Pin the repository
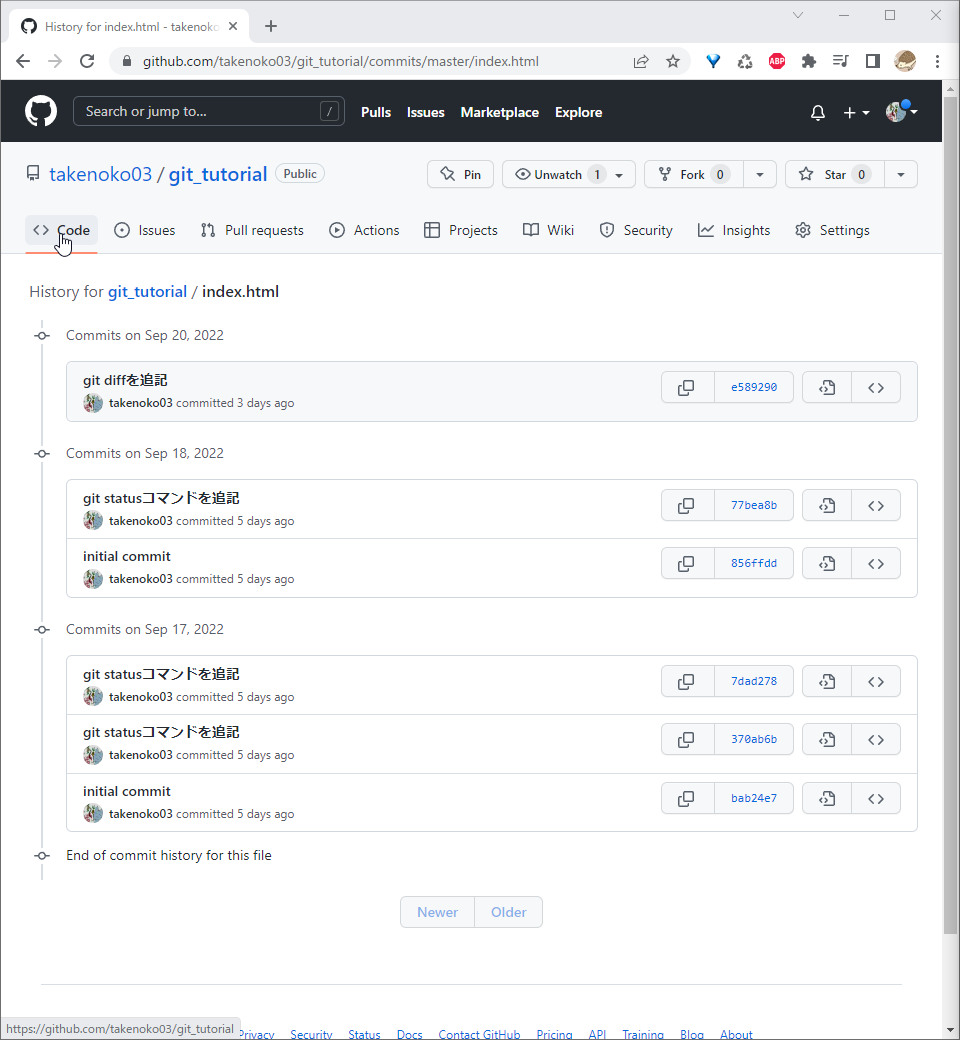Image resolution: width=960 pixels, height=1040 pixels. pos(460,175)
